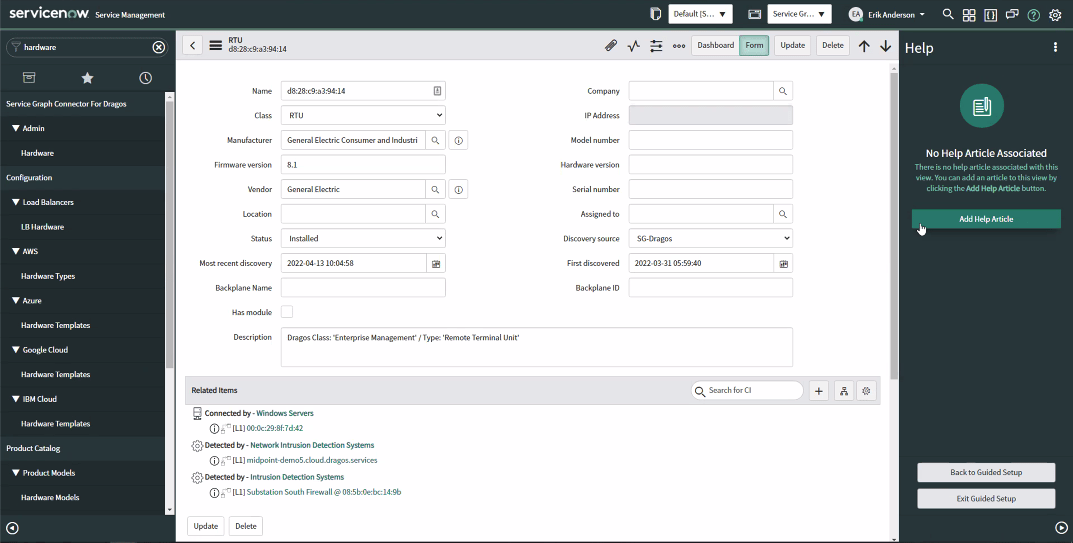Personalize form with the sliders icon
The width and height of the screenshot is (1073, 543).
(656, 45)
